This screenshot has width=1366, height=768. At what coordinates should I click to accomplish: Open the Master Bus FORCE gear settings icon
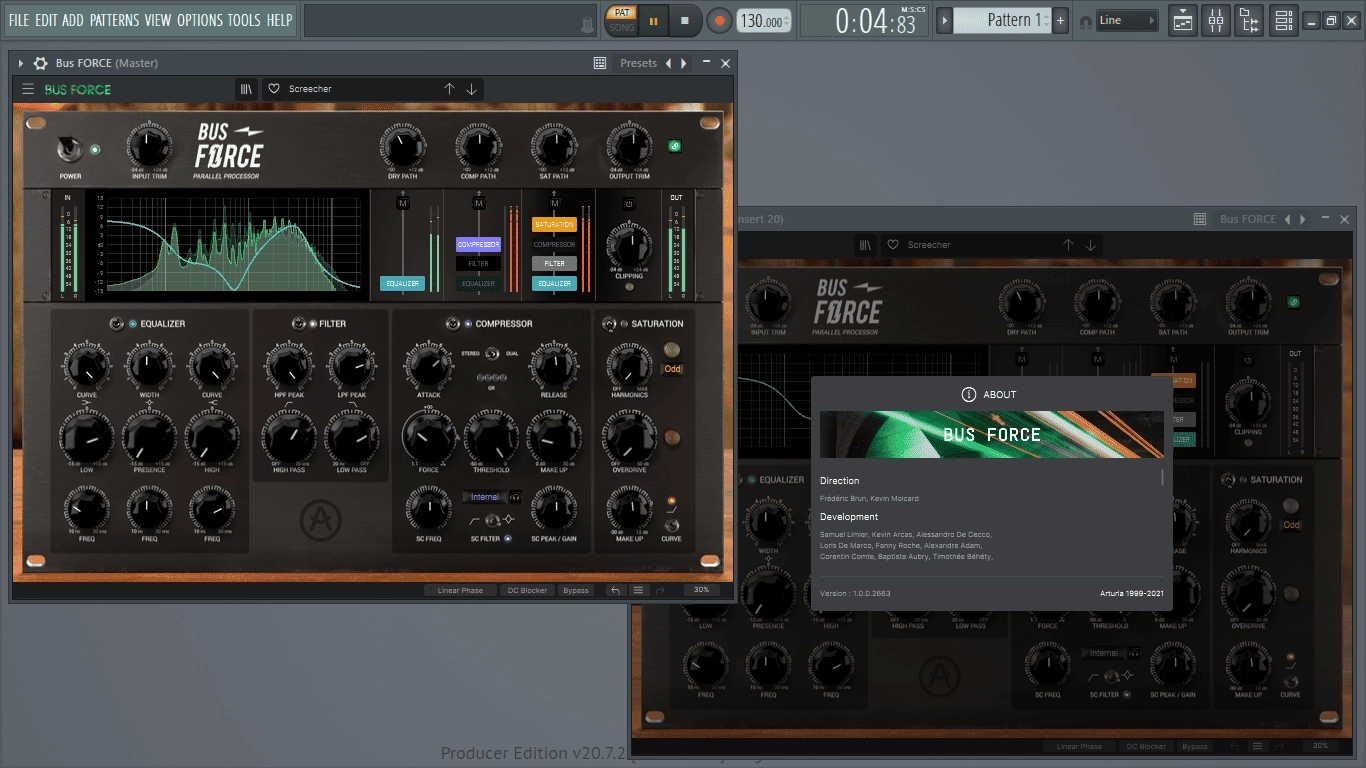tap(41, 63)
